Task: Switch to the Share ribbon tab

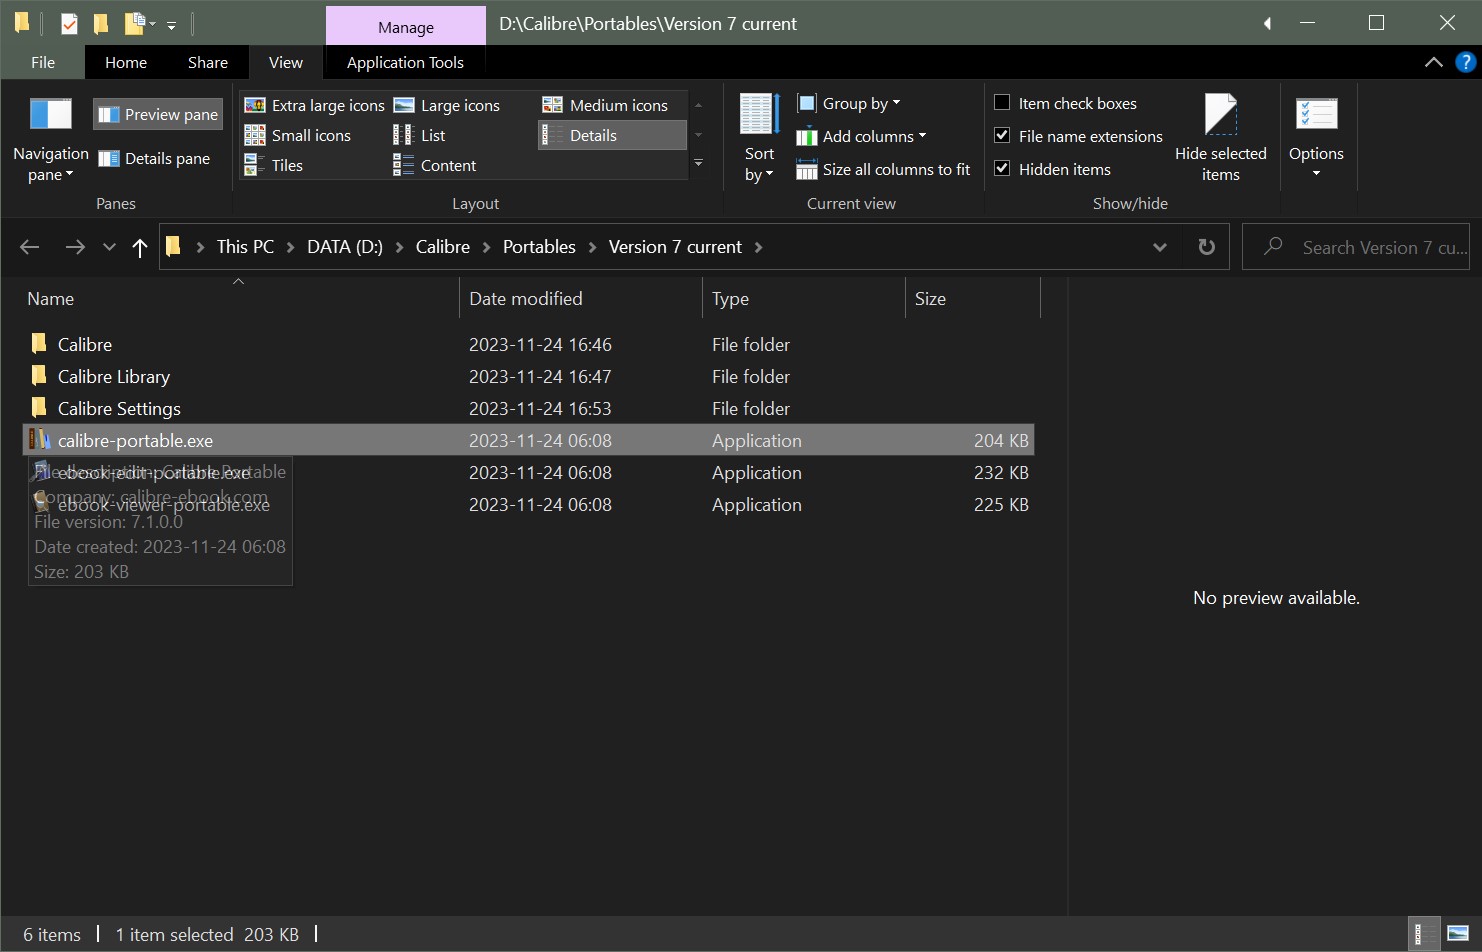Action: coord(208,62)
